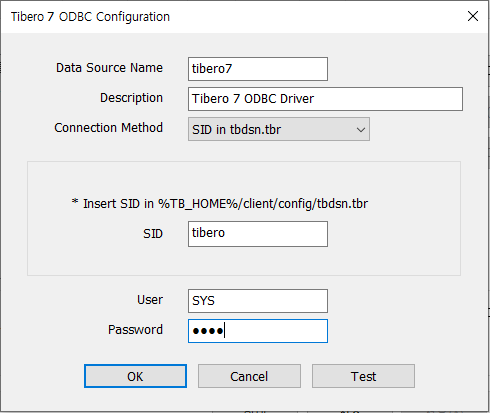Click the Data Source Name input field
The height and width of the screenshot is (413, 490).
tap(258, 69)
